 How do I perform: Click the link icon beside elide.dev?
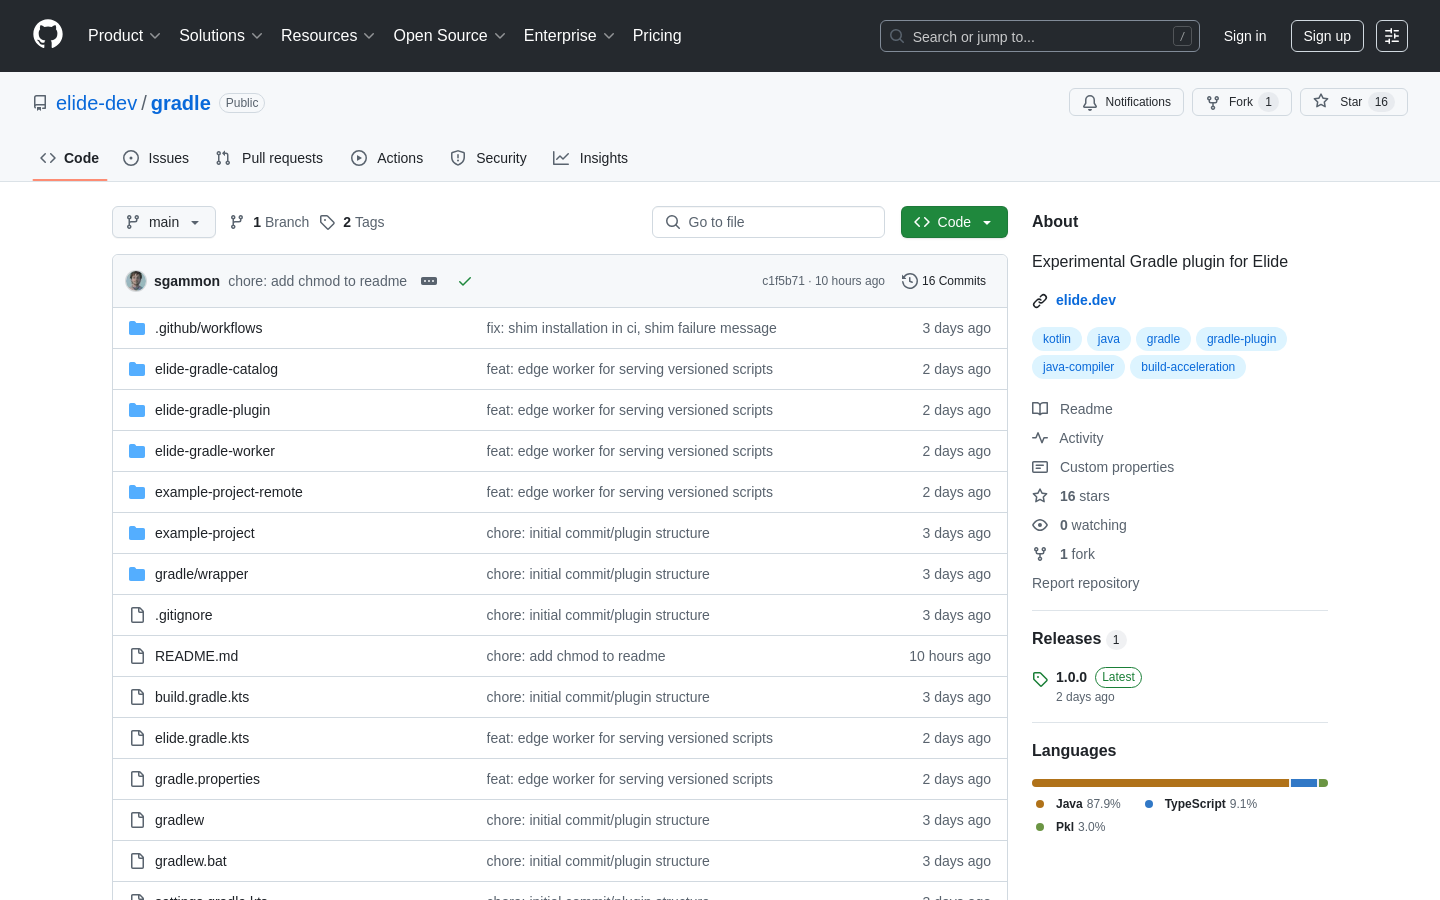pos(1040,301)
